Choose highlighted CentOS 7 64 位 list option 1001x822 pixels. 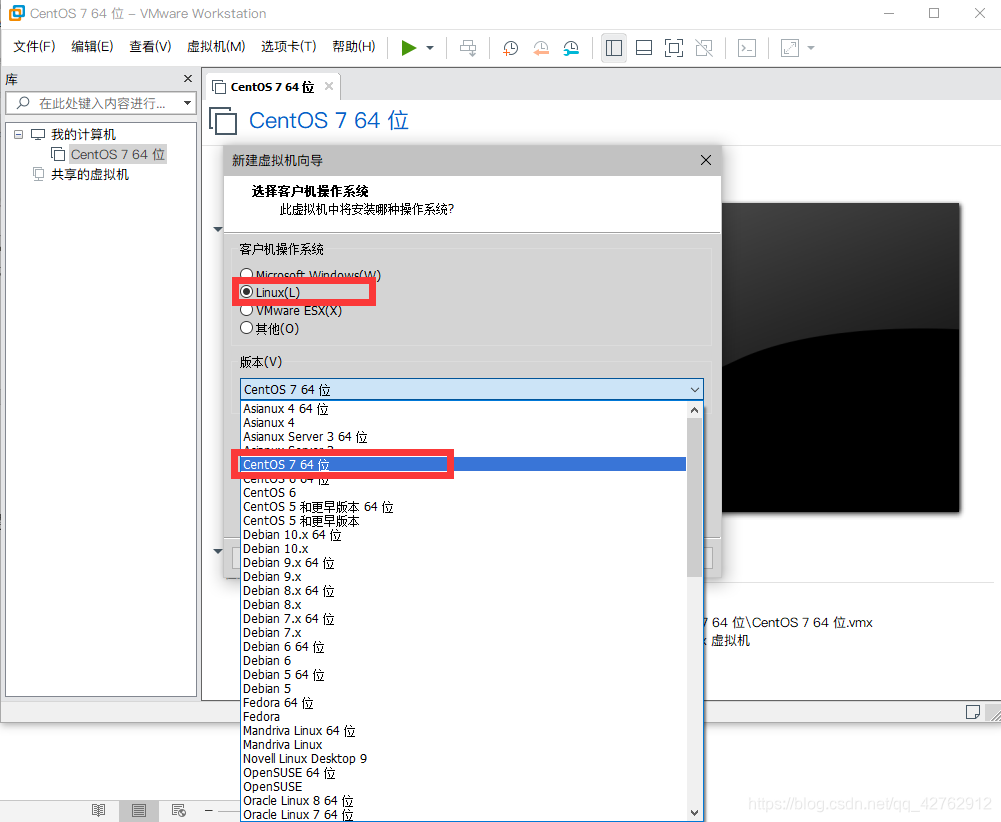click(464, 465)
